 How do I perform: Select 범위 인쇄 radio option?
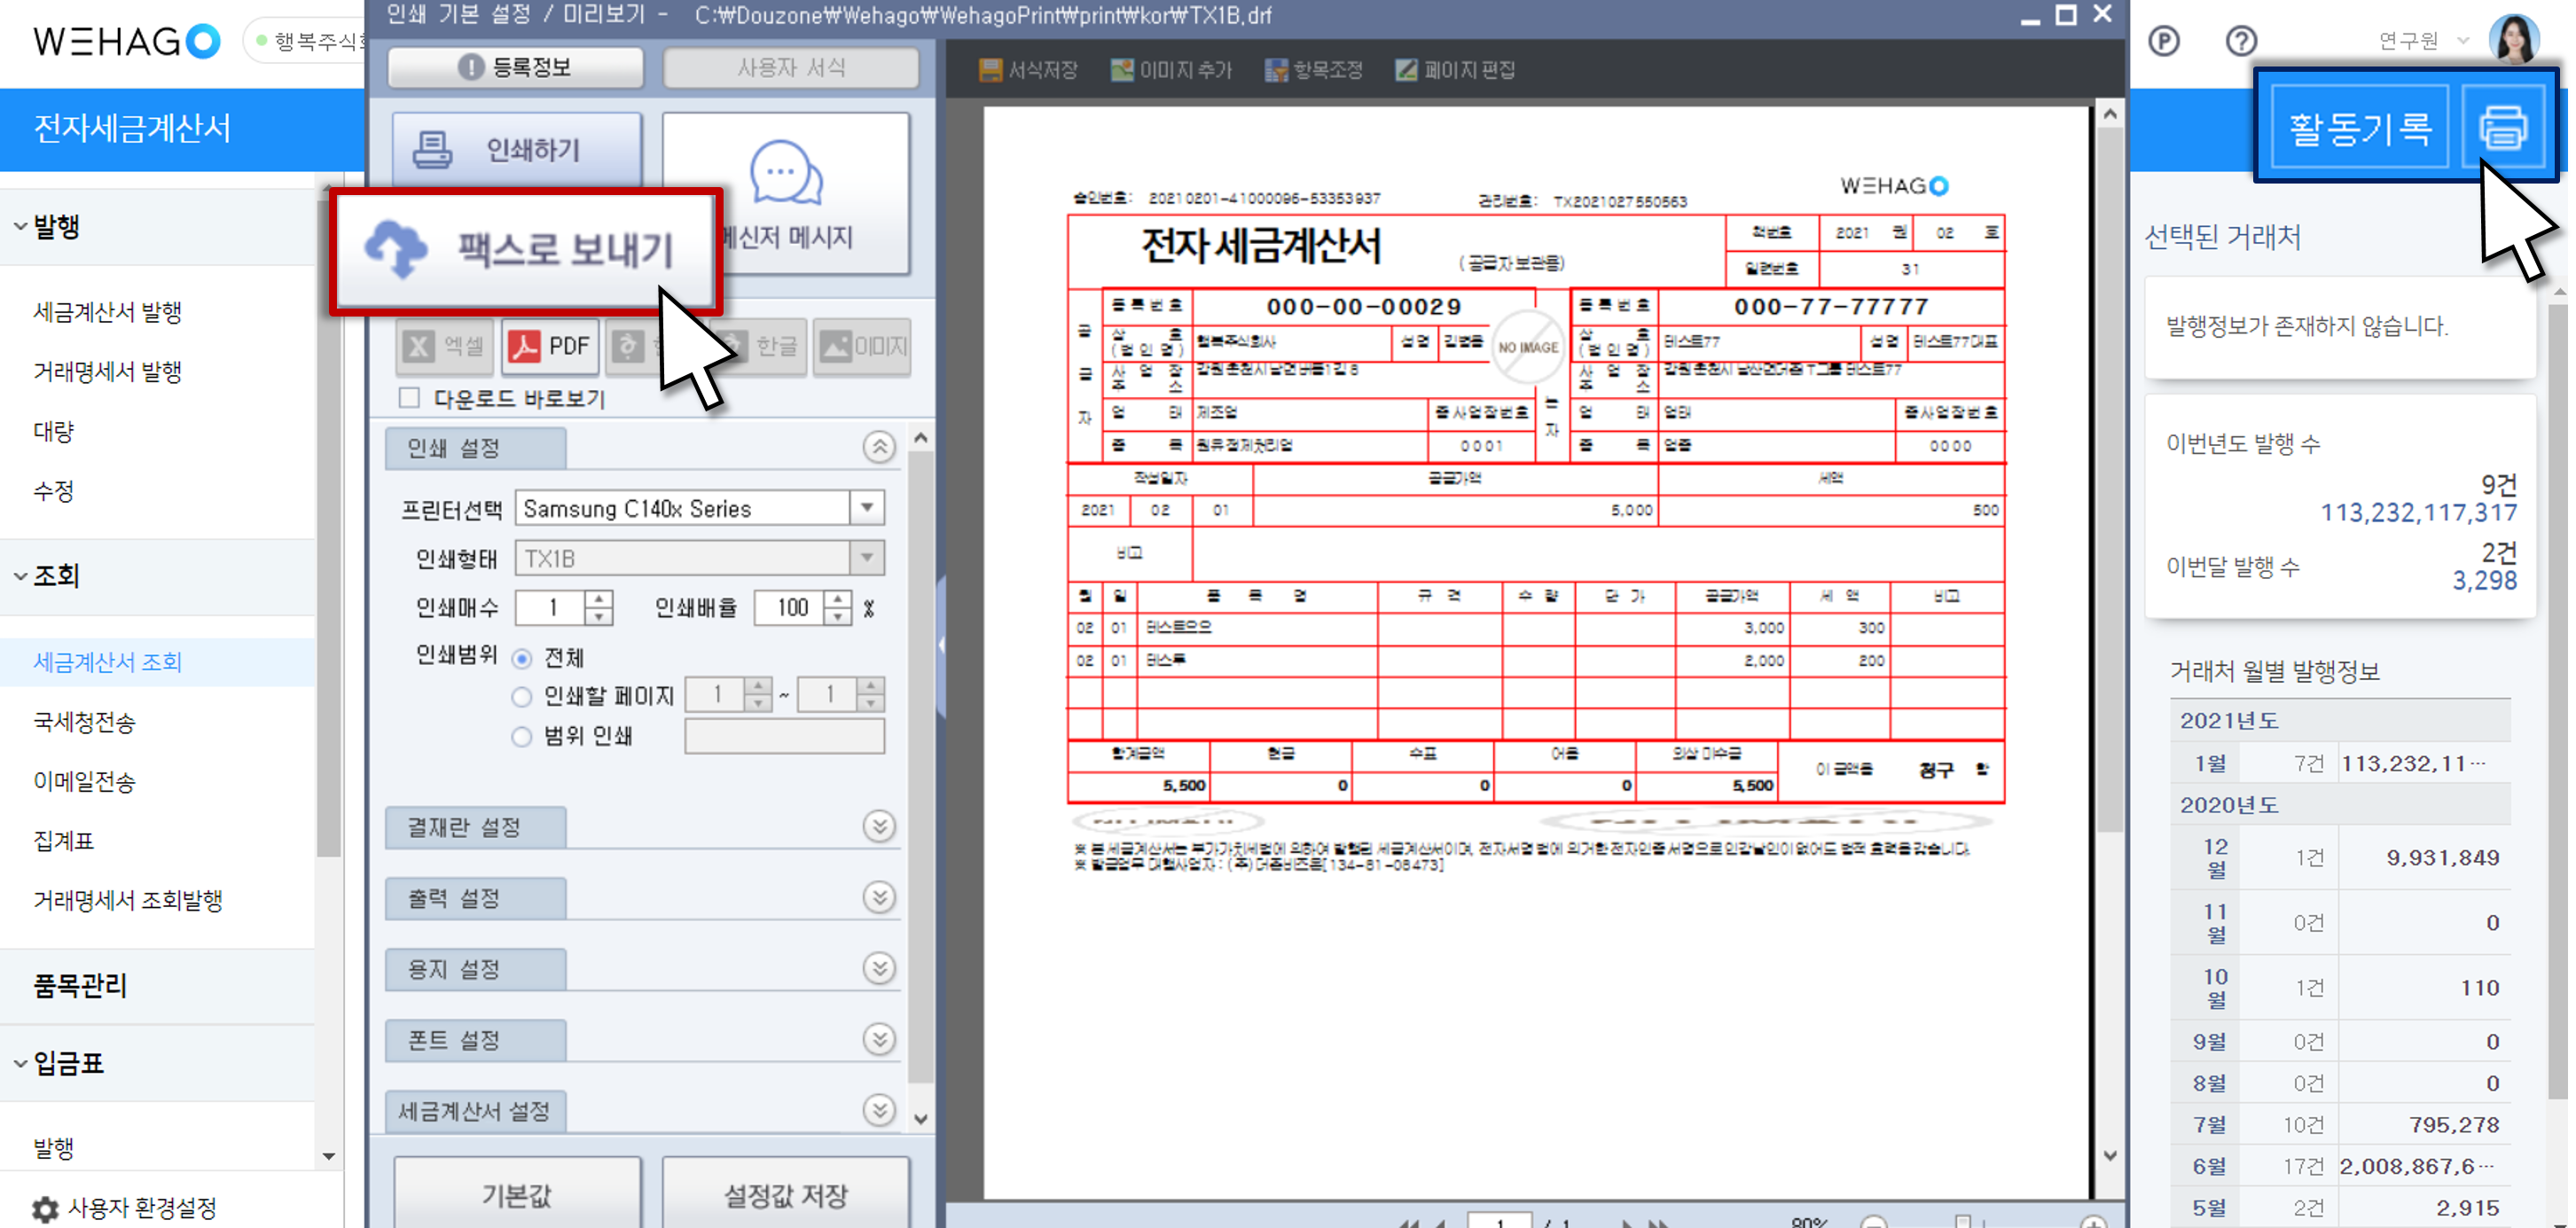click(521, 737)
